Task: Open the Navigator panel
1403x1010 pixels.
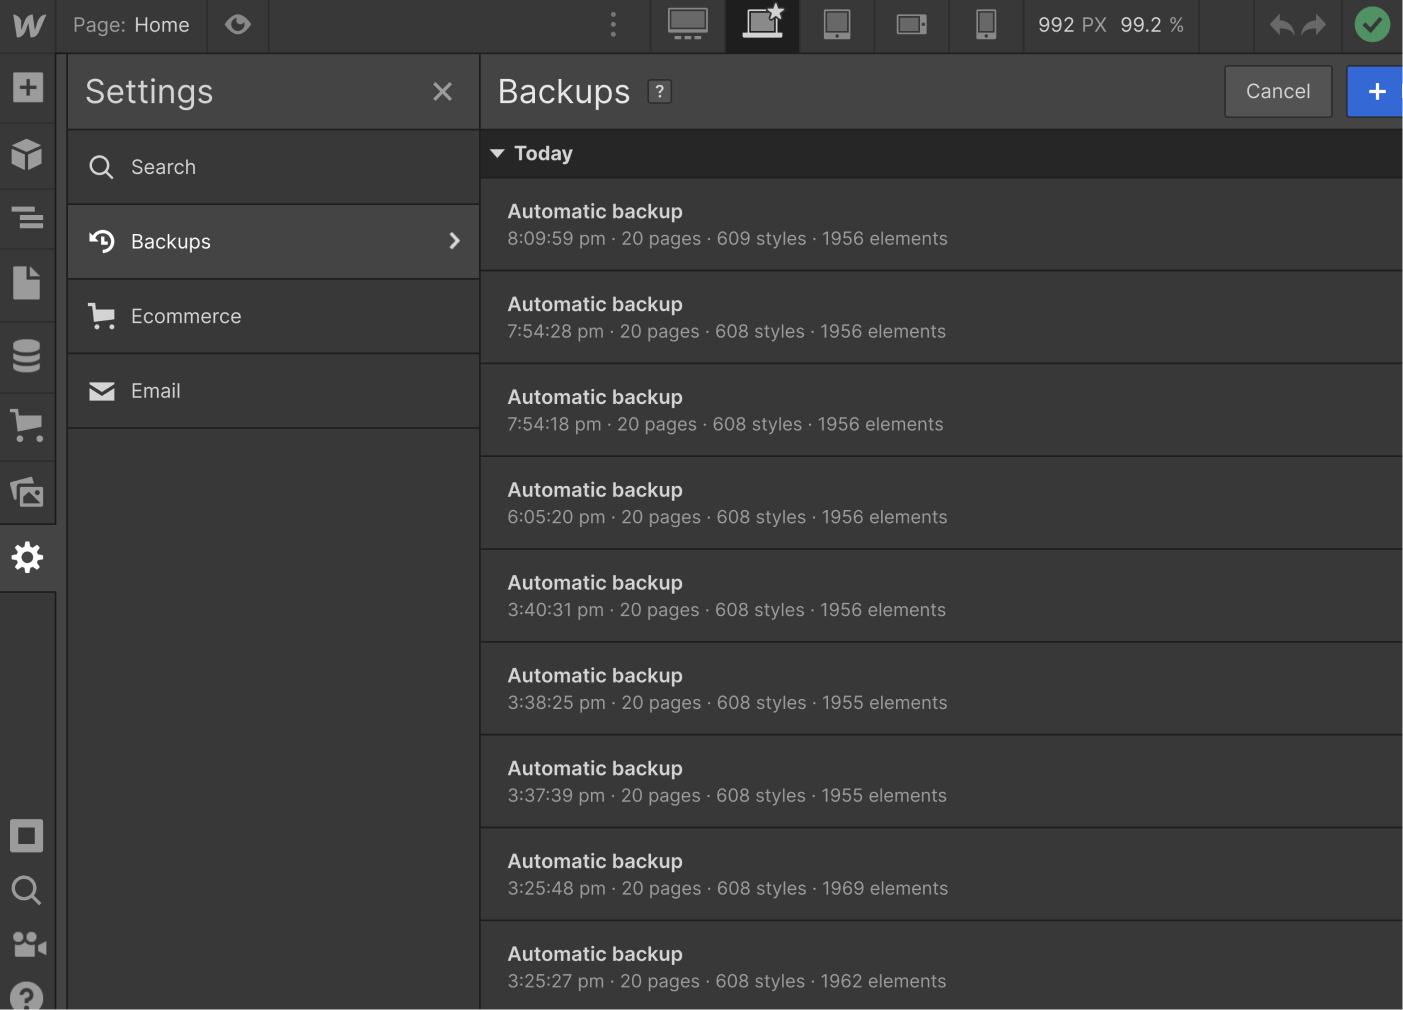Action: [x=27, y=218]
